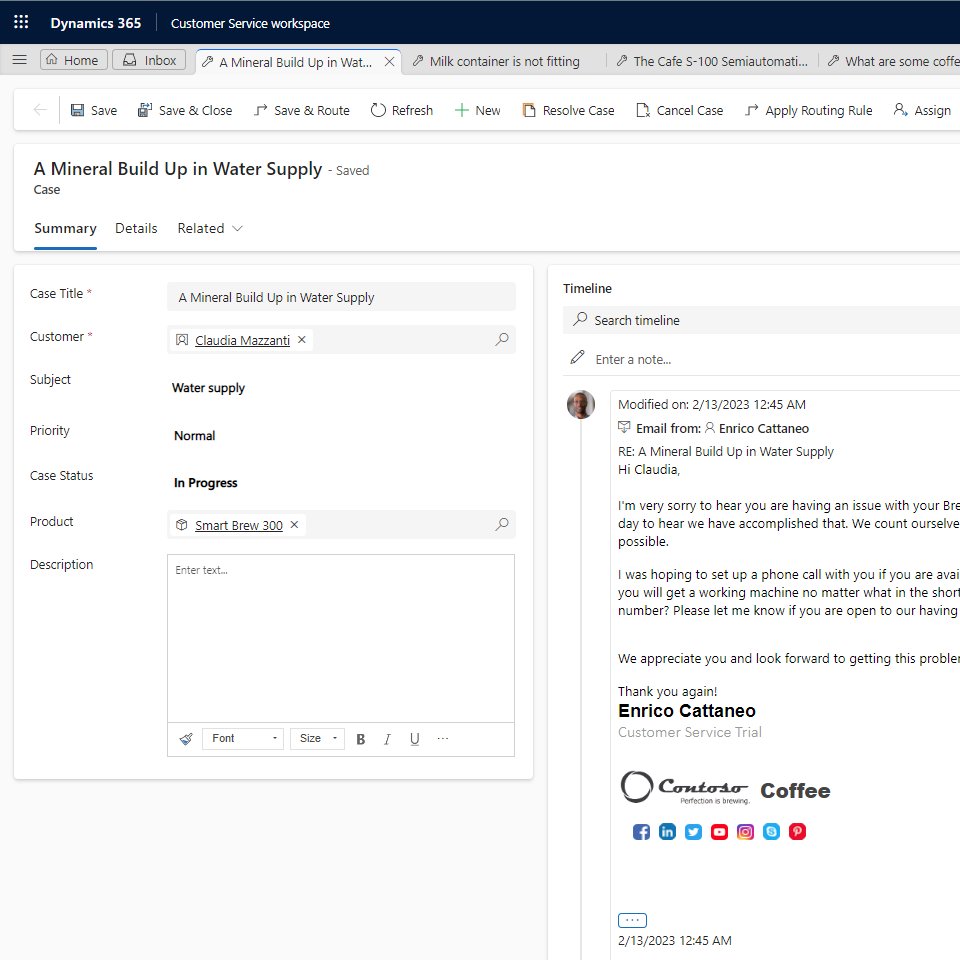Switch to What are some coffee tab
The width and height of the screenshot is (960, 960).
pos(894,61)
